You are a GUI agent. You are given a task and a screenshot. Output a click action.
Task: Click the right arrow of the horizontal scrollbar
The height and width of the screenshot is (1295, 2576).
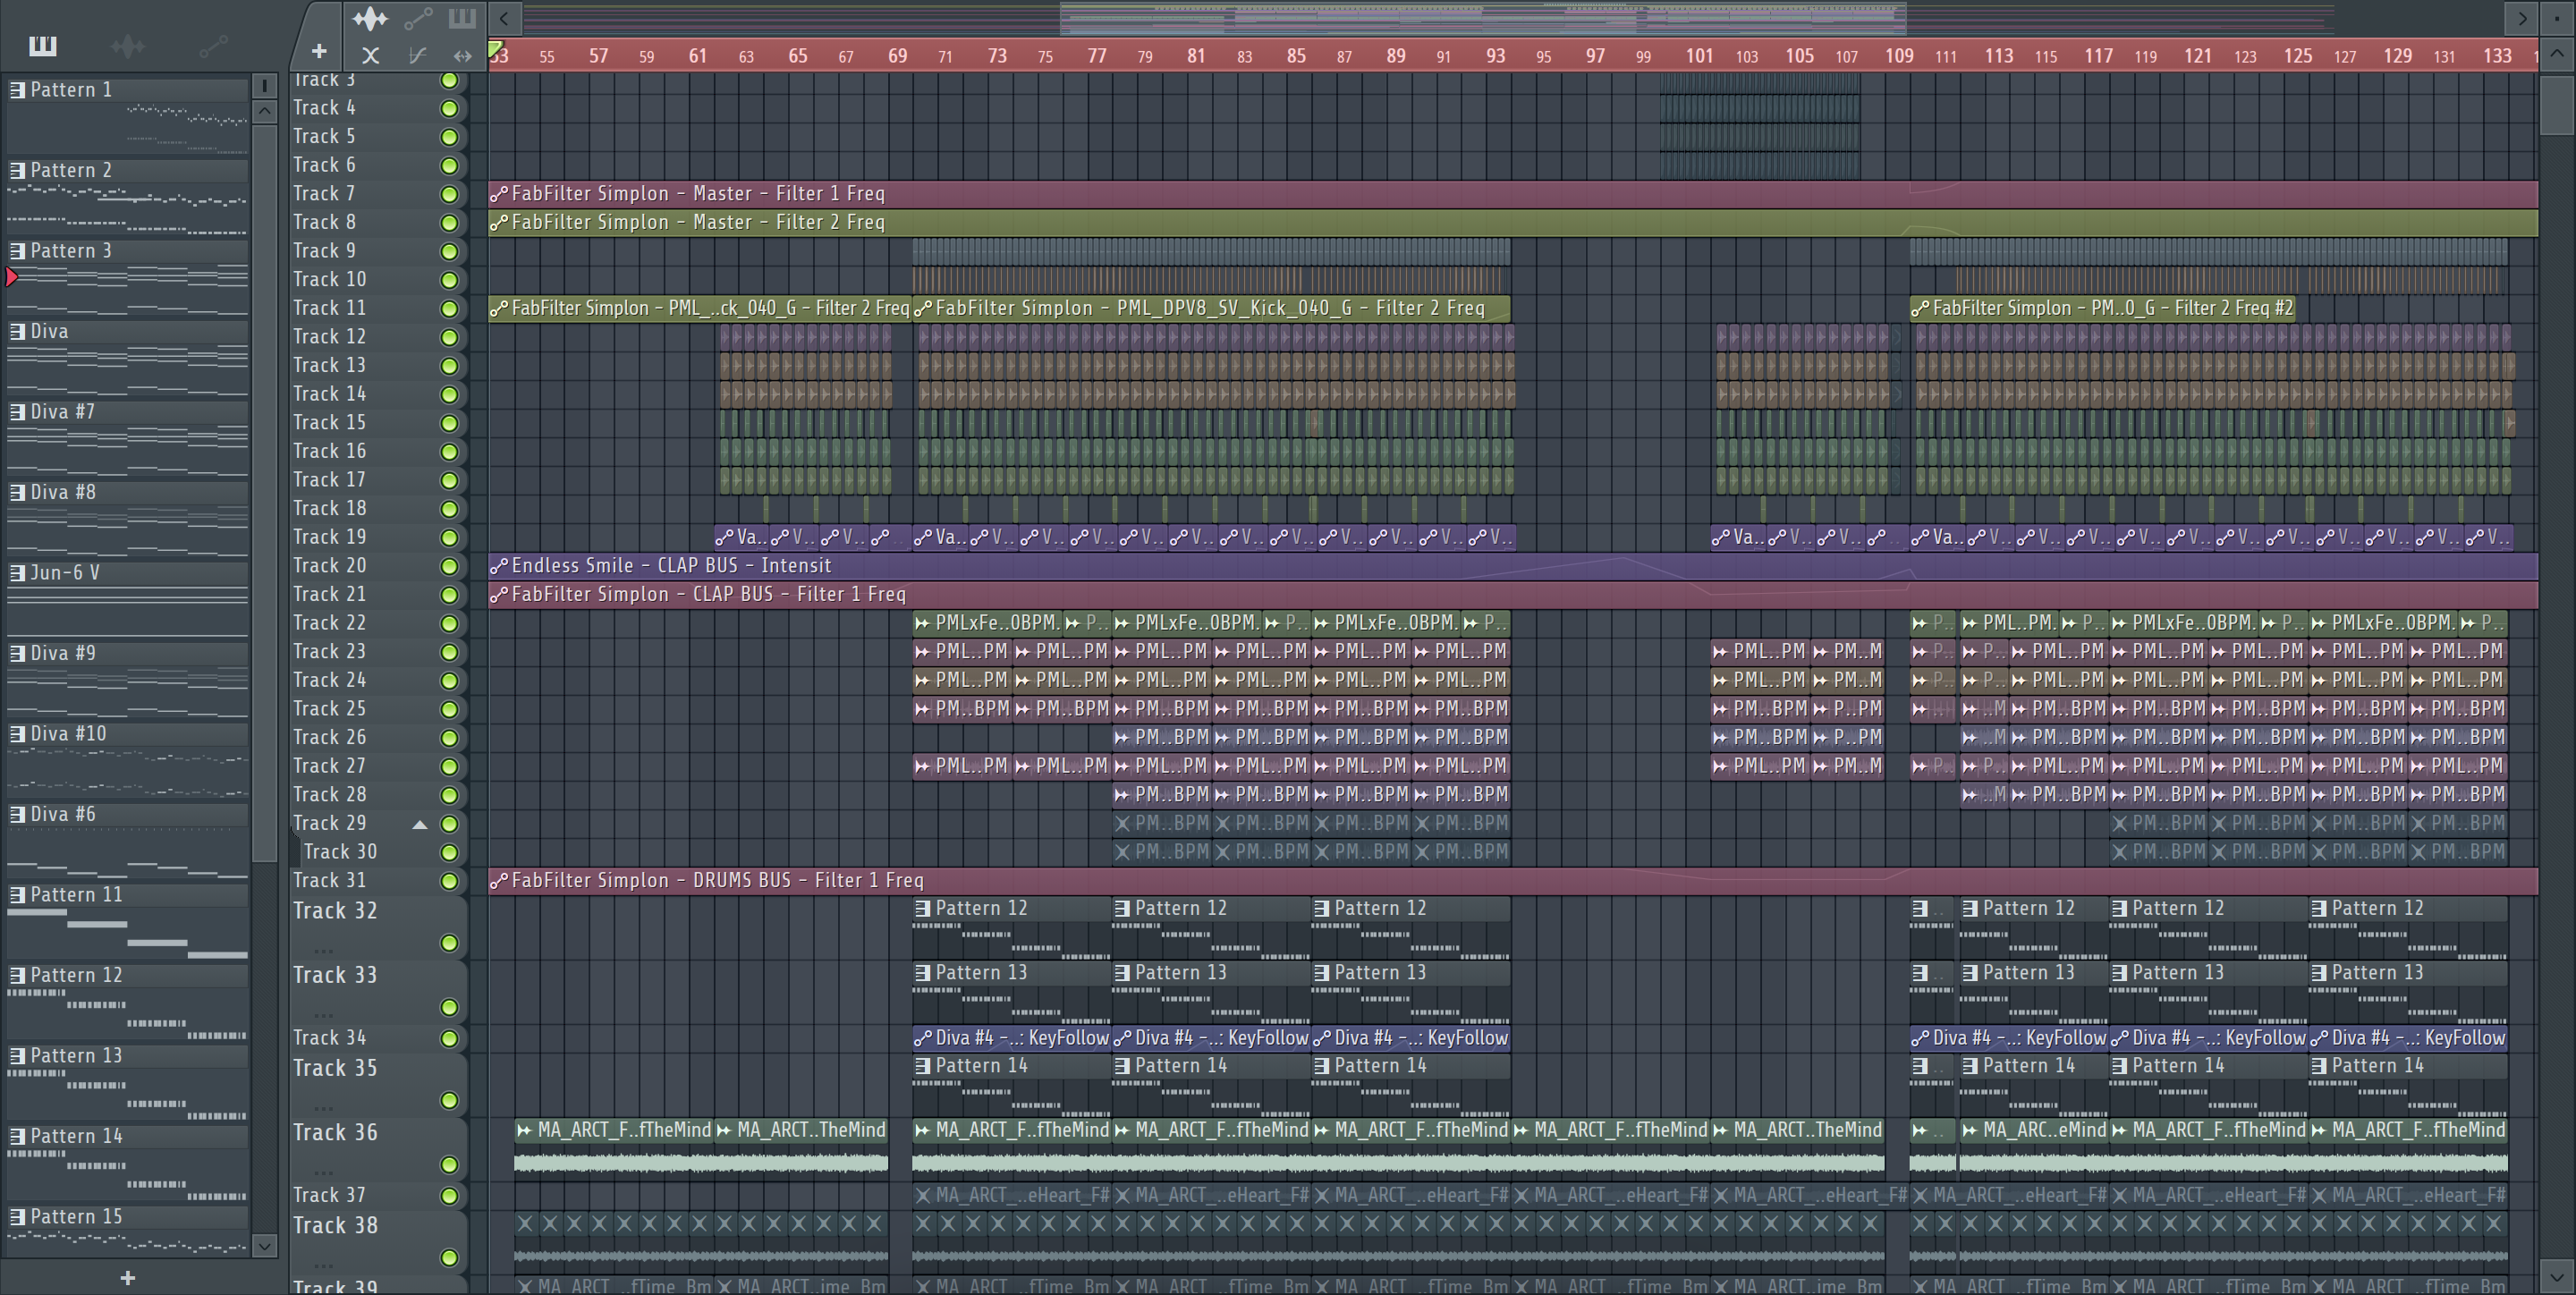pyautogui.click(x=2522, y=17)
